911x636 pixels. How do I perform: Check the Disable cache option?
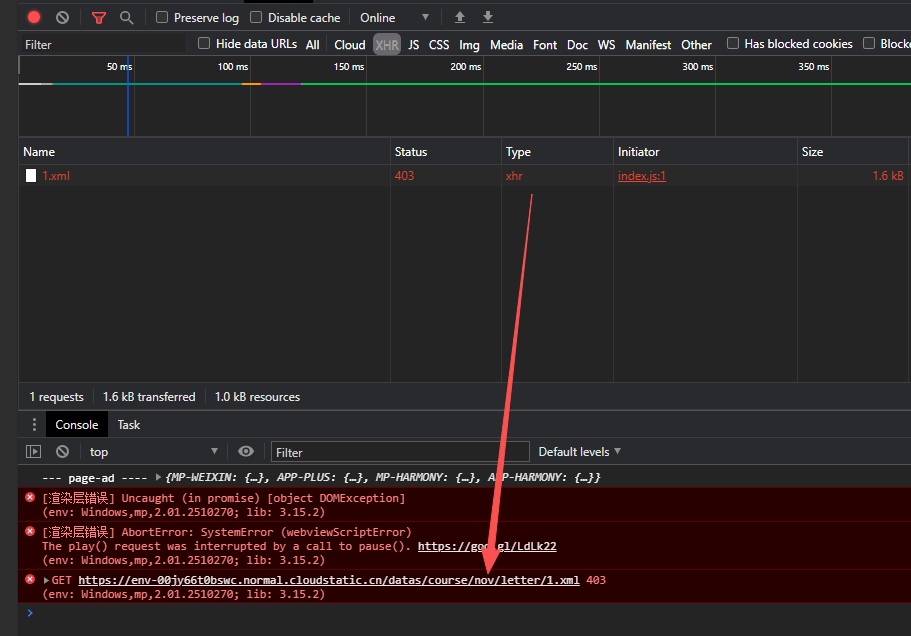point(256,18)
